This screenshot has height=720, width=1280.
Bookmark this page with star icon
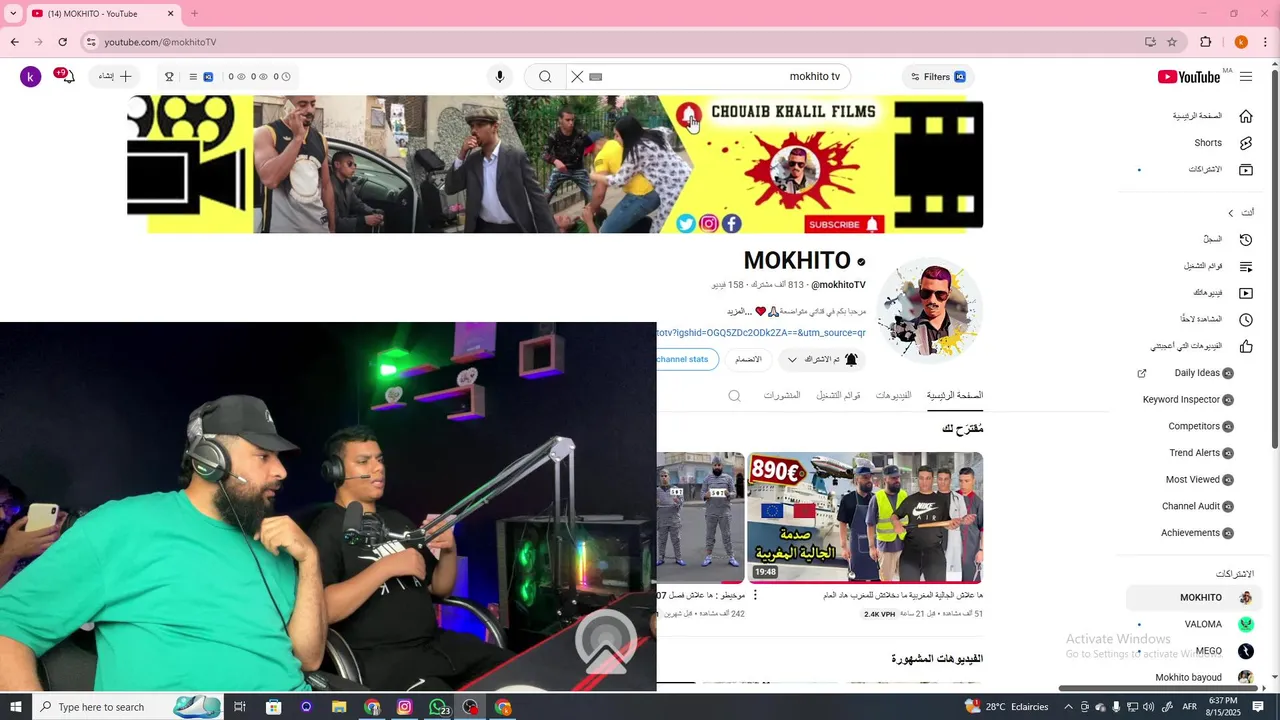click(1172, 42)
